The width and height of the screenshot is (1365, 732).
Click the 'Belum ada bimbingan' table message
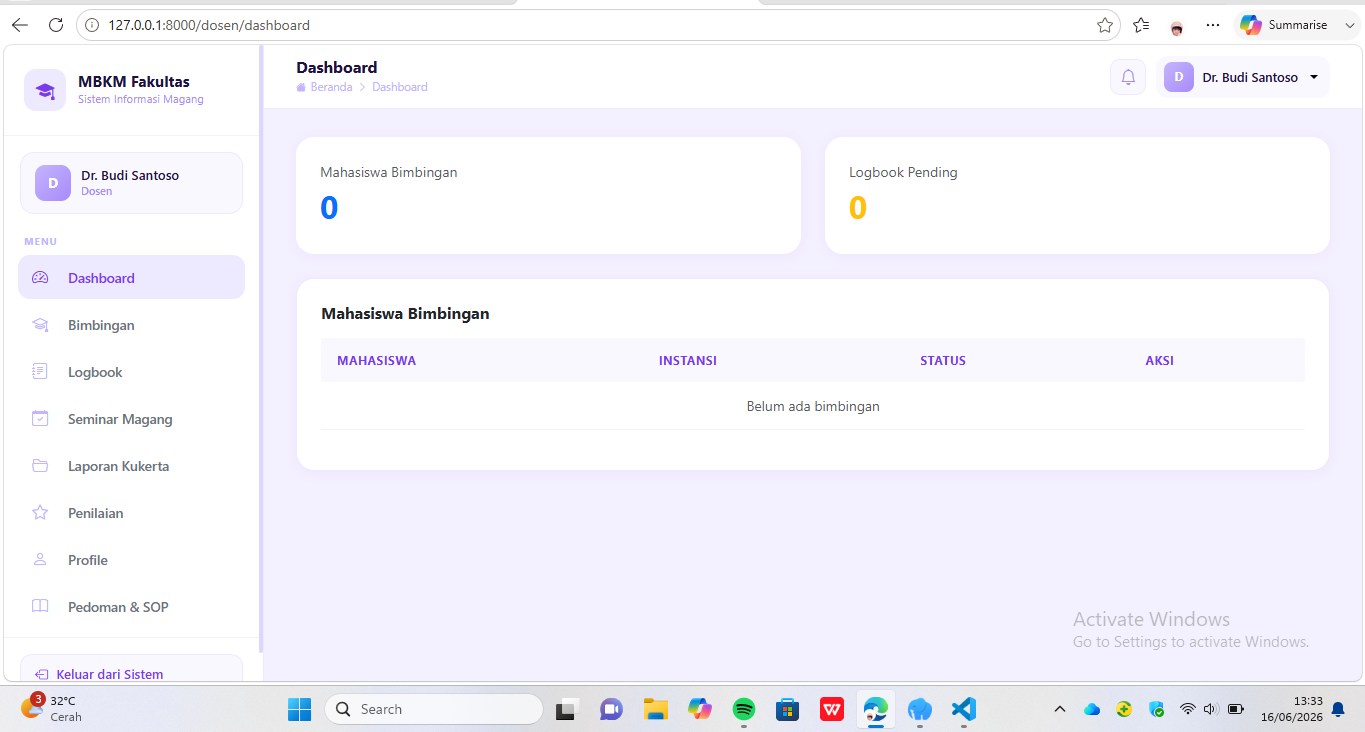[813, 406]
